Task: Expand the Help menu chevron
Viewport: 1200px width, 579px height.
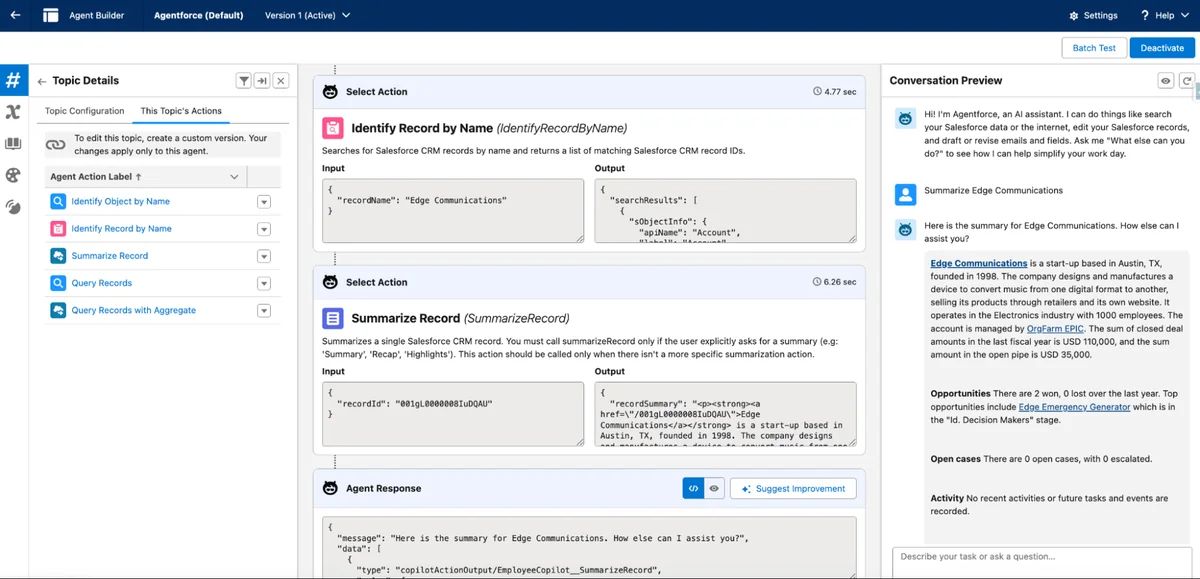Action: point(1185,16)
